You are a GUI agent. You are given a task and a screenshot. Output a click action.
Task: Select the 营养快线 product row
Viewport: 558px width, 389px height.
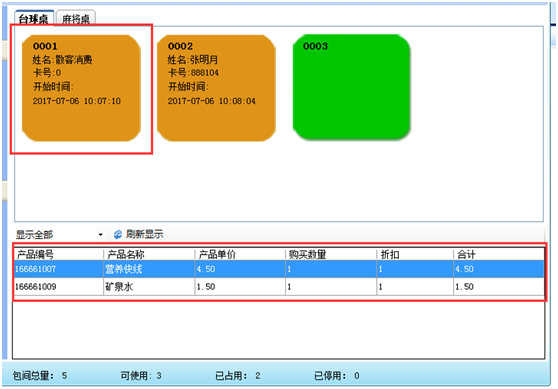[279, 269]
